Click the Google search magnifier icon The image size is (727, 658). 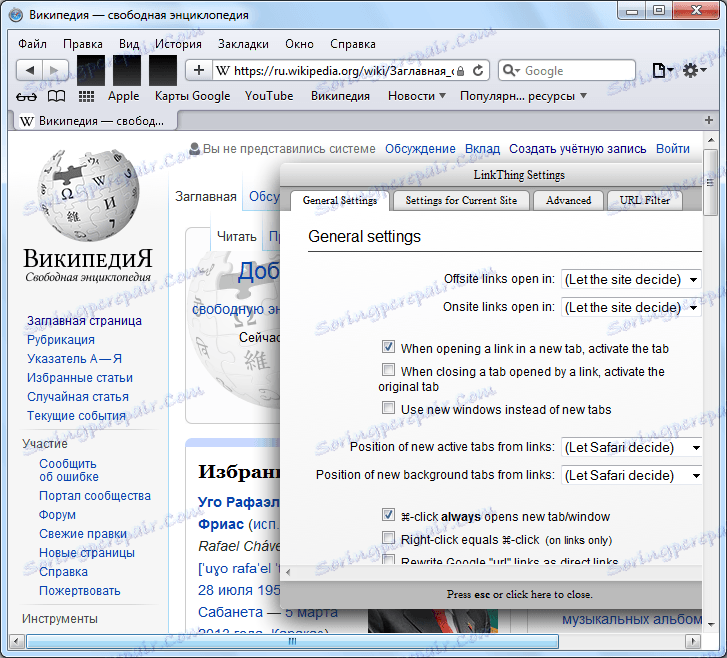click(511, 70)
